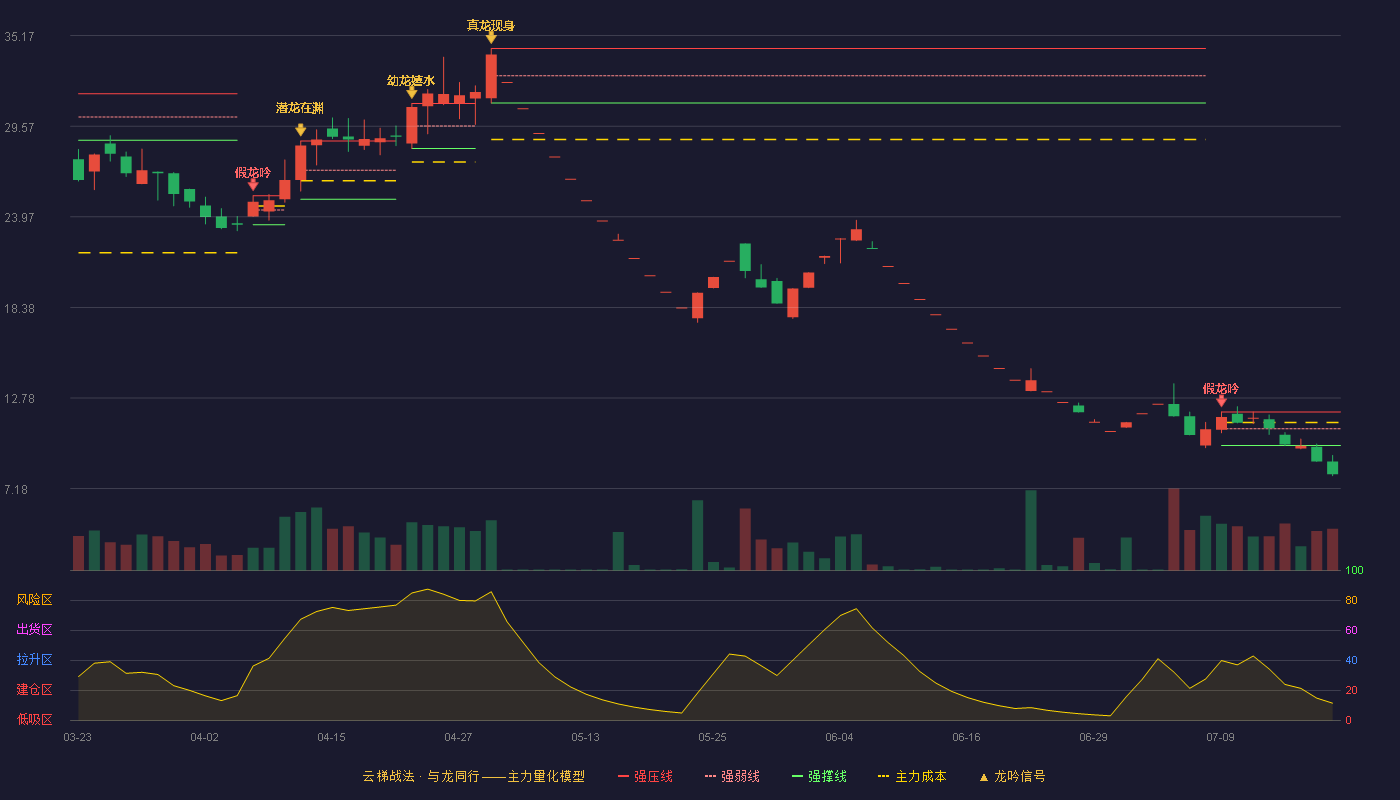Click the 04-15 date axis label
Viewport: 1400px width, 800px height.
tap(331, 737)
